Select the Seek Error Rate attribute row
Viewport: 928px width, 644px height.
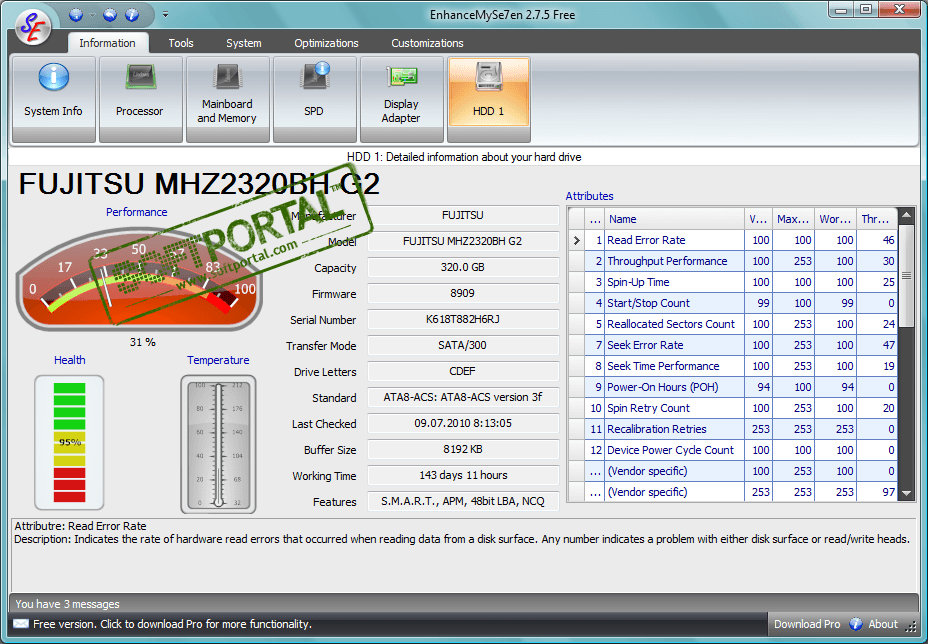pyautogui.click(x=733, y=345)
